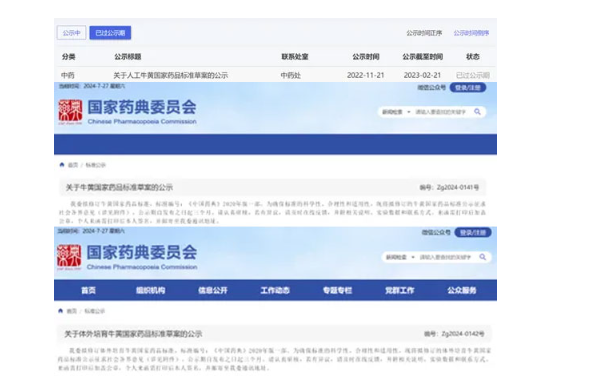Open the 专题专栏 menu item

pyautogui.click(x=337, y=291)
